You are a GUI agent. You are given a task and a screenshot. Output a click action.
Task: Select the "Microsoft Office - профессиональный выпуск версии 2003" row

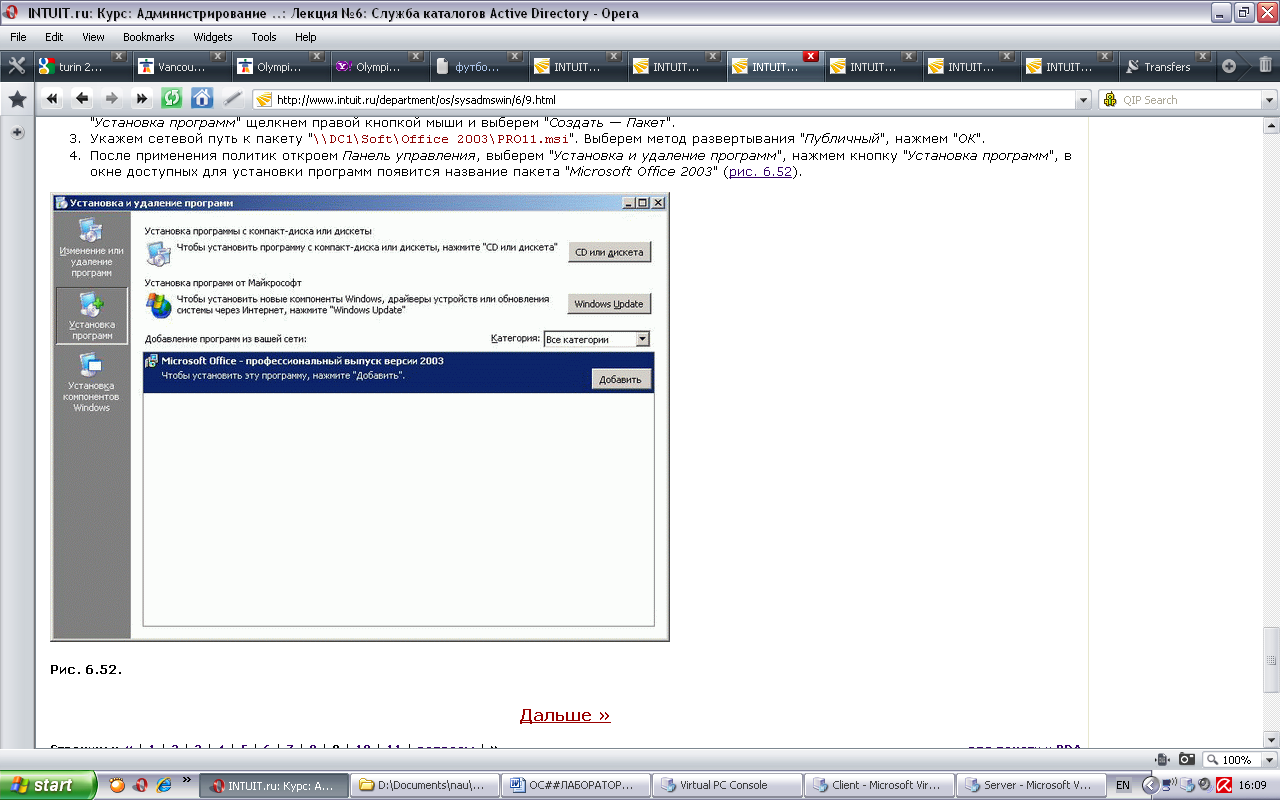pos(398,372)
